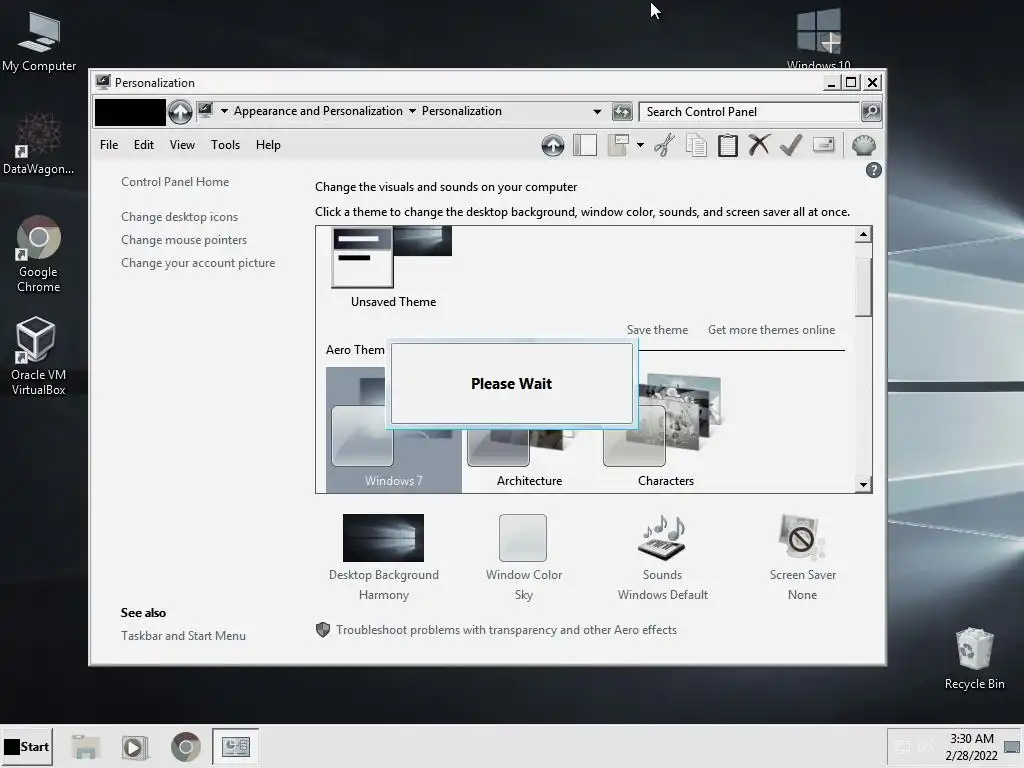Open the Tools menu
The image size is (1024, 768).
pos(225,145)
